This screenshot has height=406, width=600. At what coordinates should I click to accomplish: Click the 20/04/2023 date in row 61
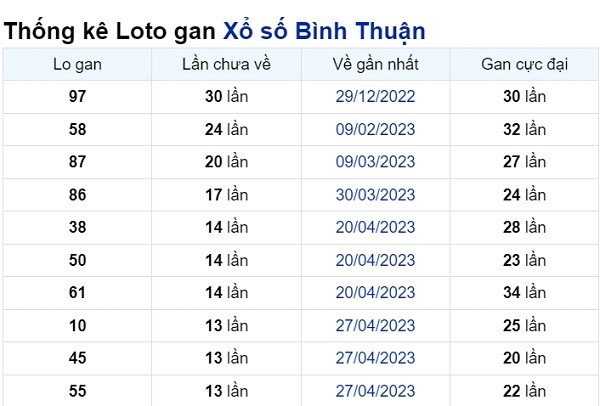[375, 293]
